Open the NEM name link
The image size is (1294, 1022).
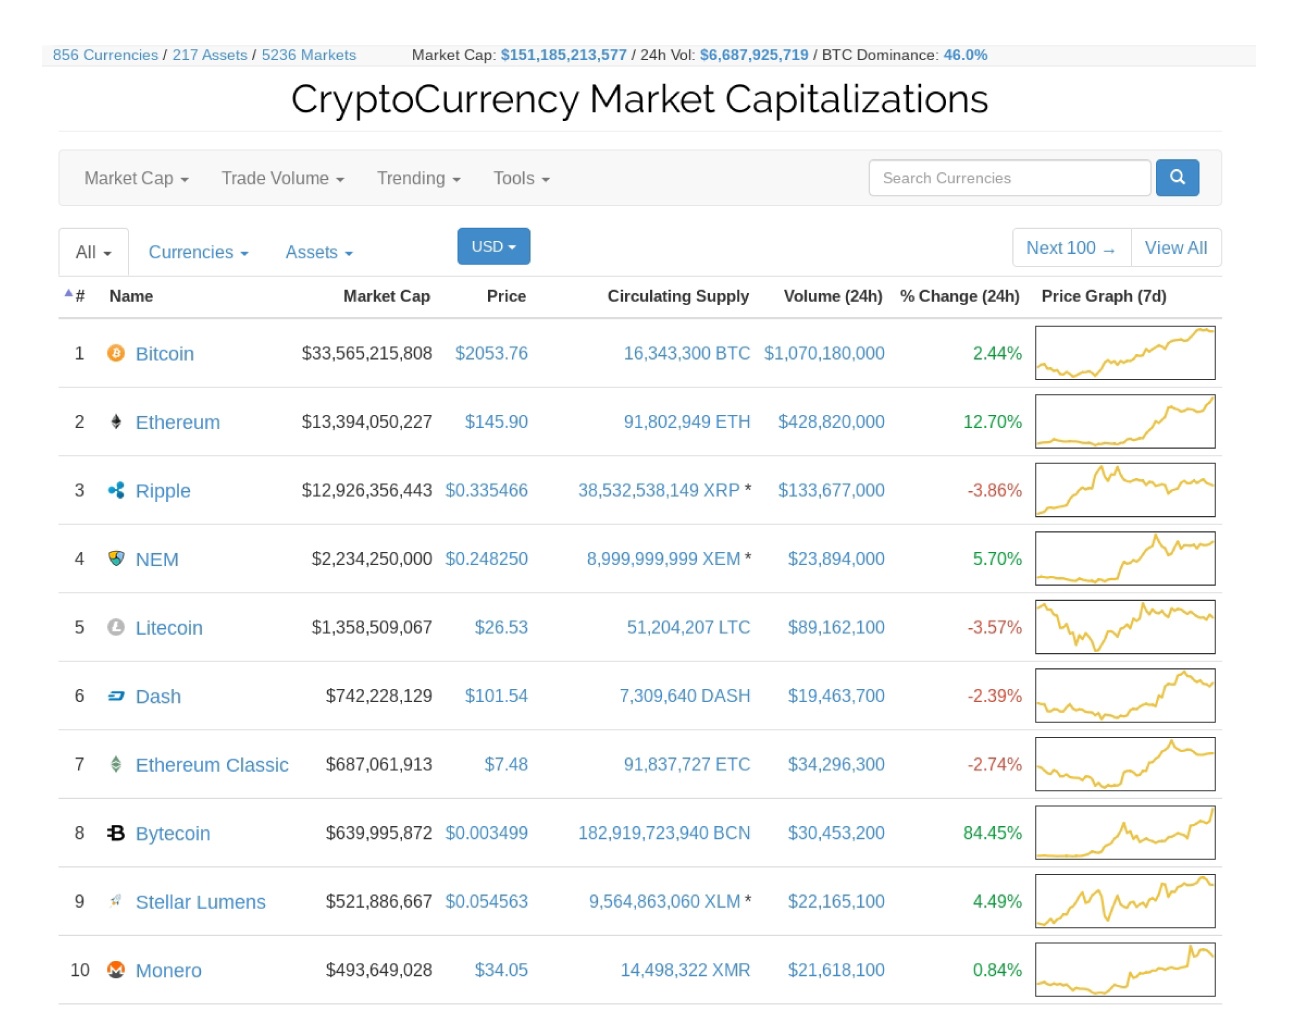tap(157, 559)
